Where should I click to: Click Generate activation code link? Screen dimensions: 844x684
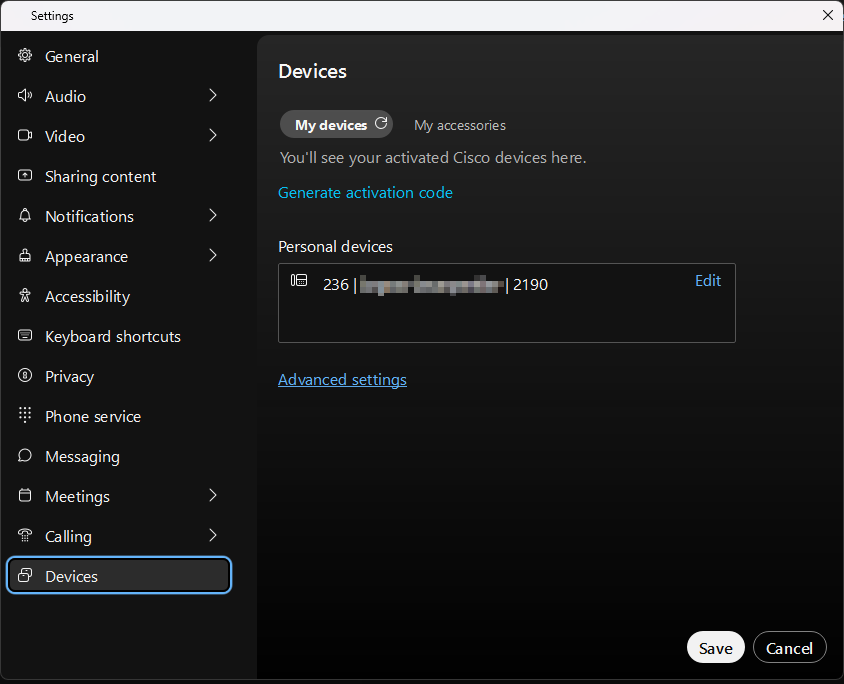(x=365, y=193)
